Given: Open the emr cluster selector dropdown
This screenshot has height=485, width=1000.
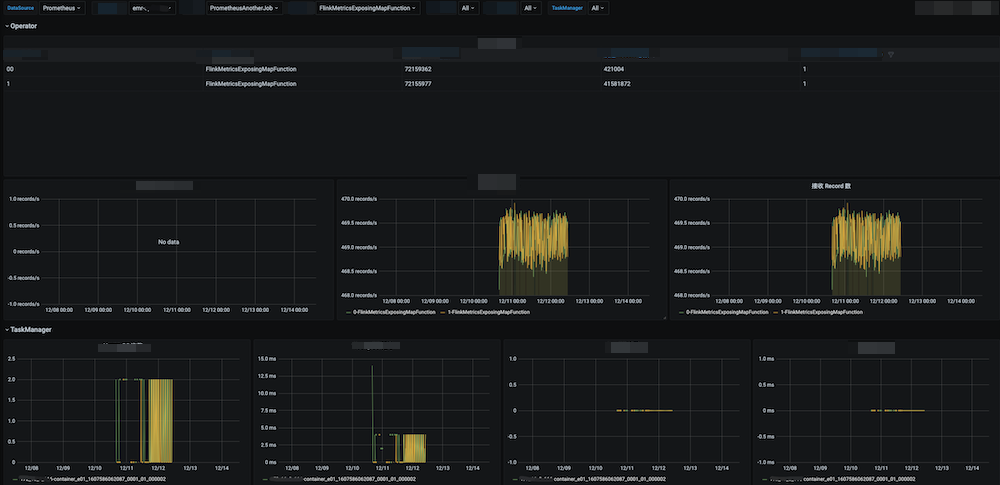Looking at the screenshot, I should coord(153,8).
